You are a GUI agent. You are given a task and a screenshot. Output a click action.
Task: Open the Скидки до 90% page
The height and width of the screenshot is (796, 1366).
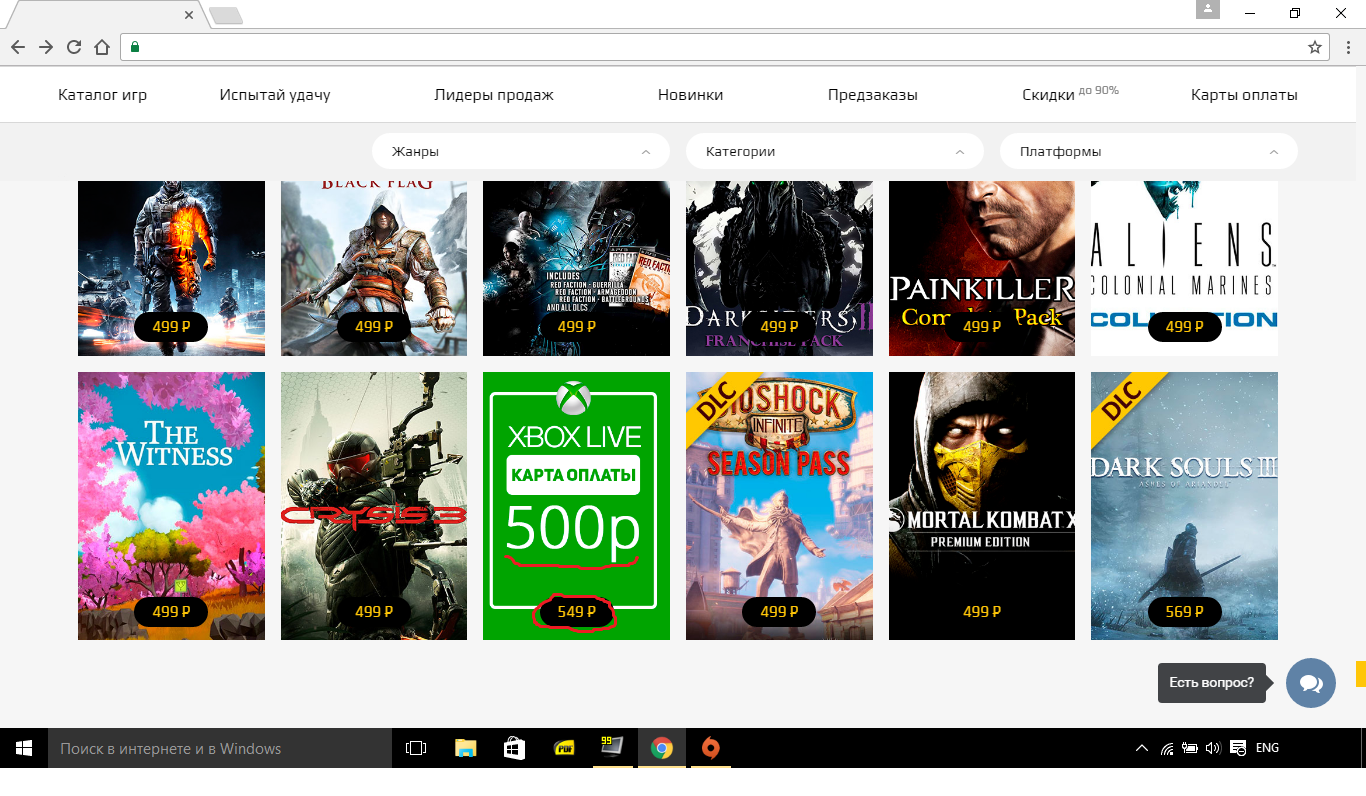coord(1070,94)
